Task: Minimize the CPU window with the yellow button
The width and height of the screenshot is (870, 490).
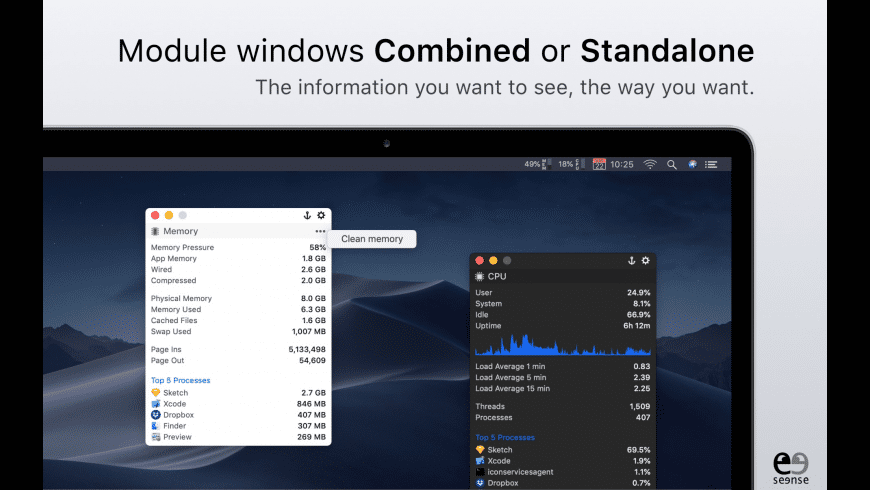Action: coord(493,260)
